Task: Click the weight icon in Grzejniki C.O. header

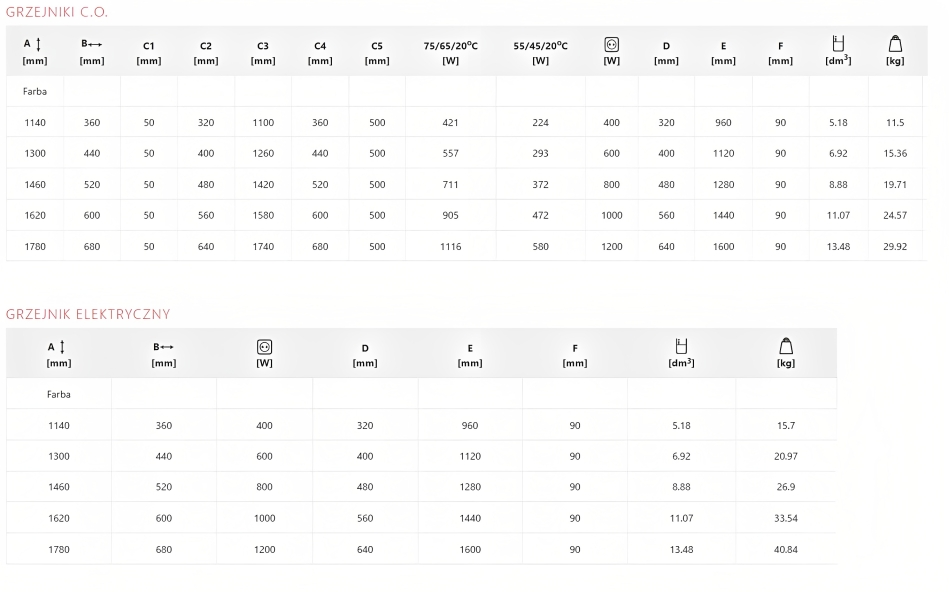Action: pos(895,44)
